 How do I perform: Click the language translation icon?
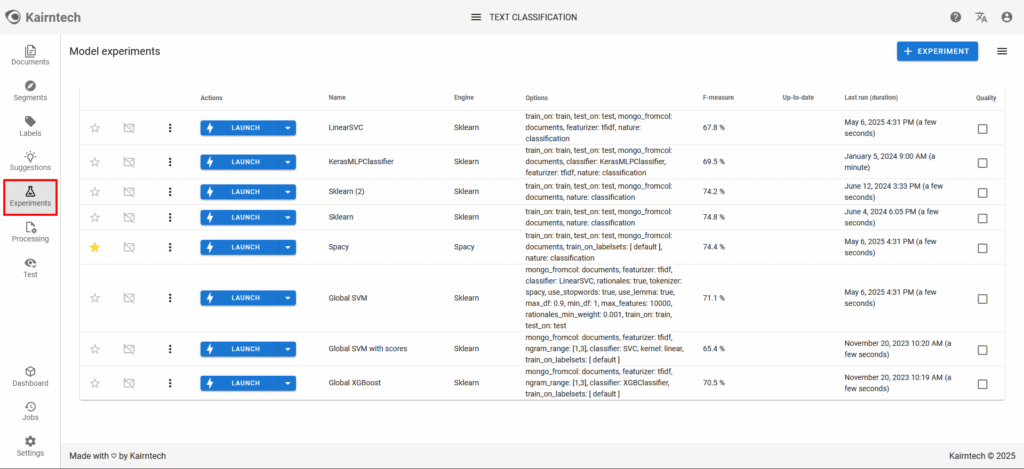pos(981,17)
